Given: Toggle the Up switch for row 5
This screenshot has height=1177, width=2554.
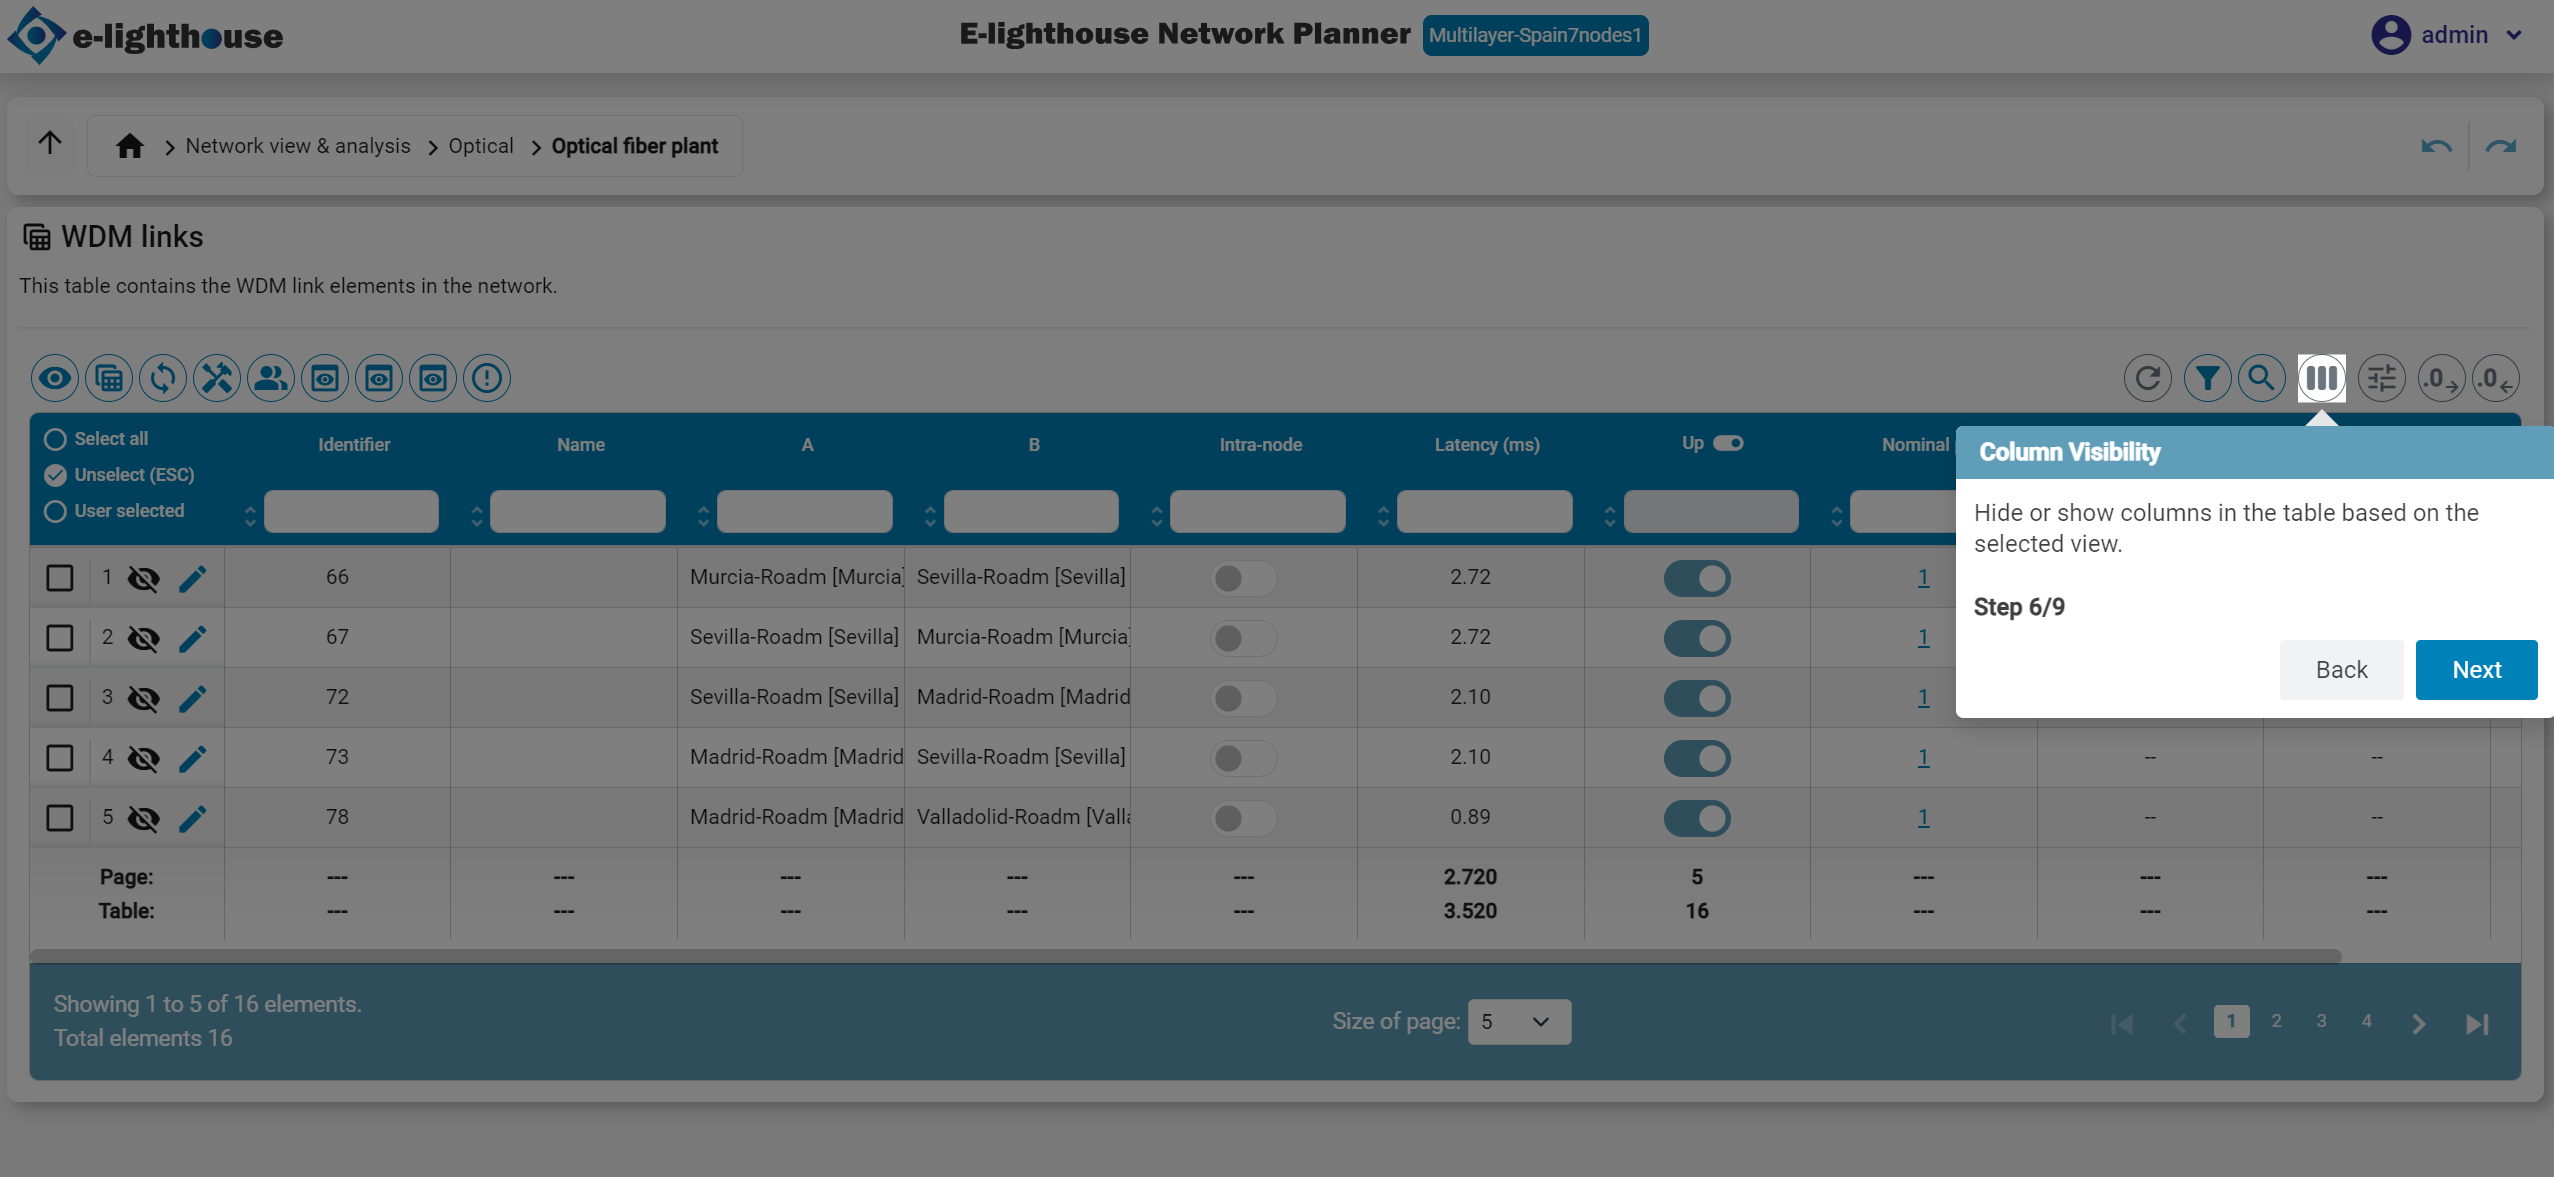Looking at the screenshot, I should coord(1696,818).
